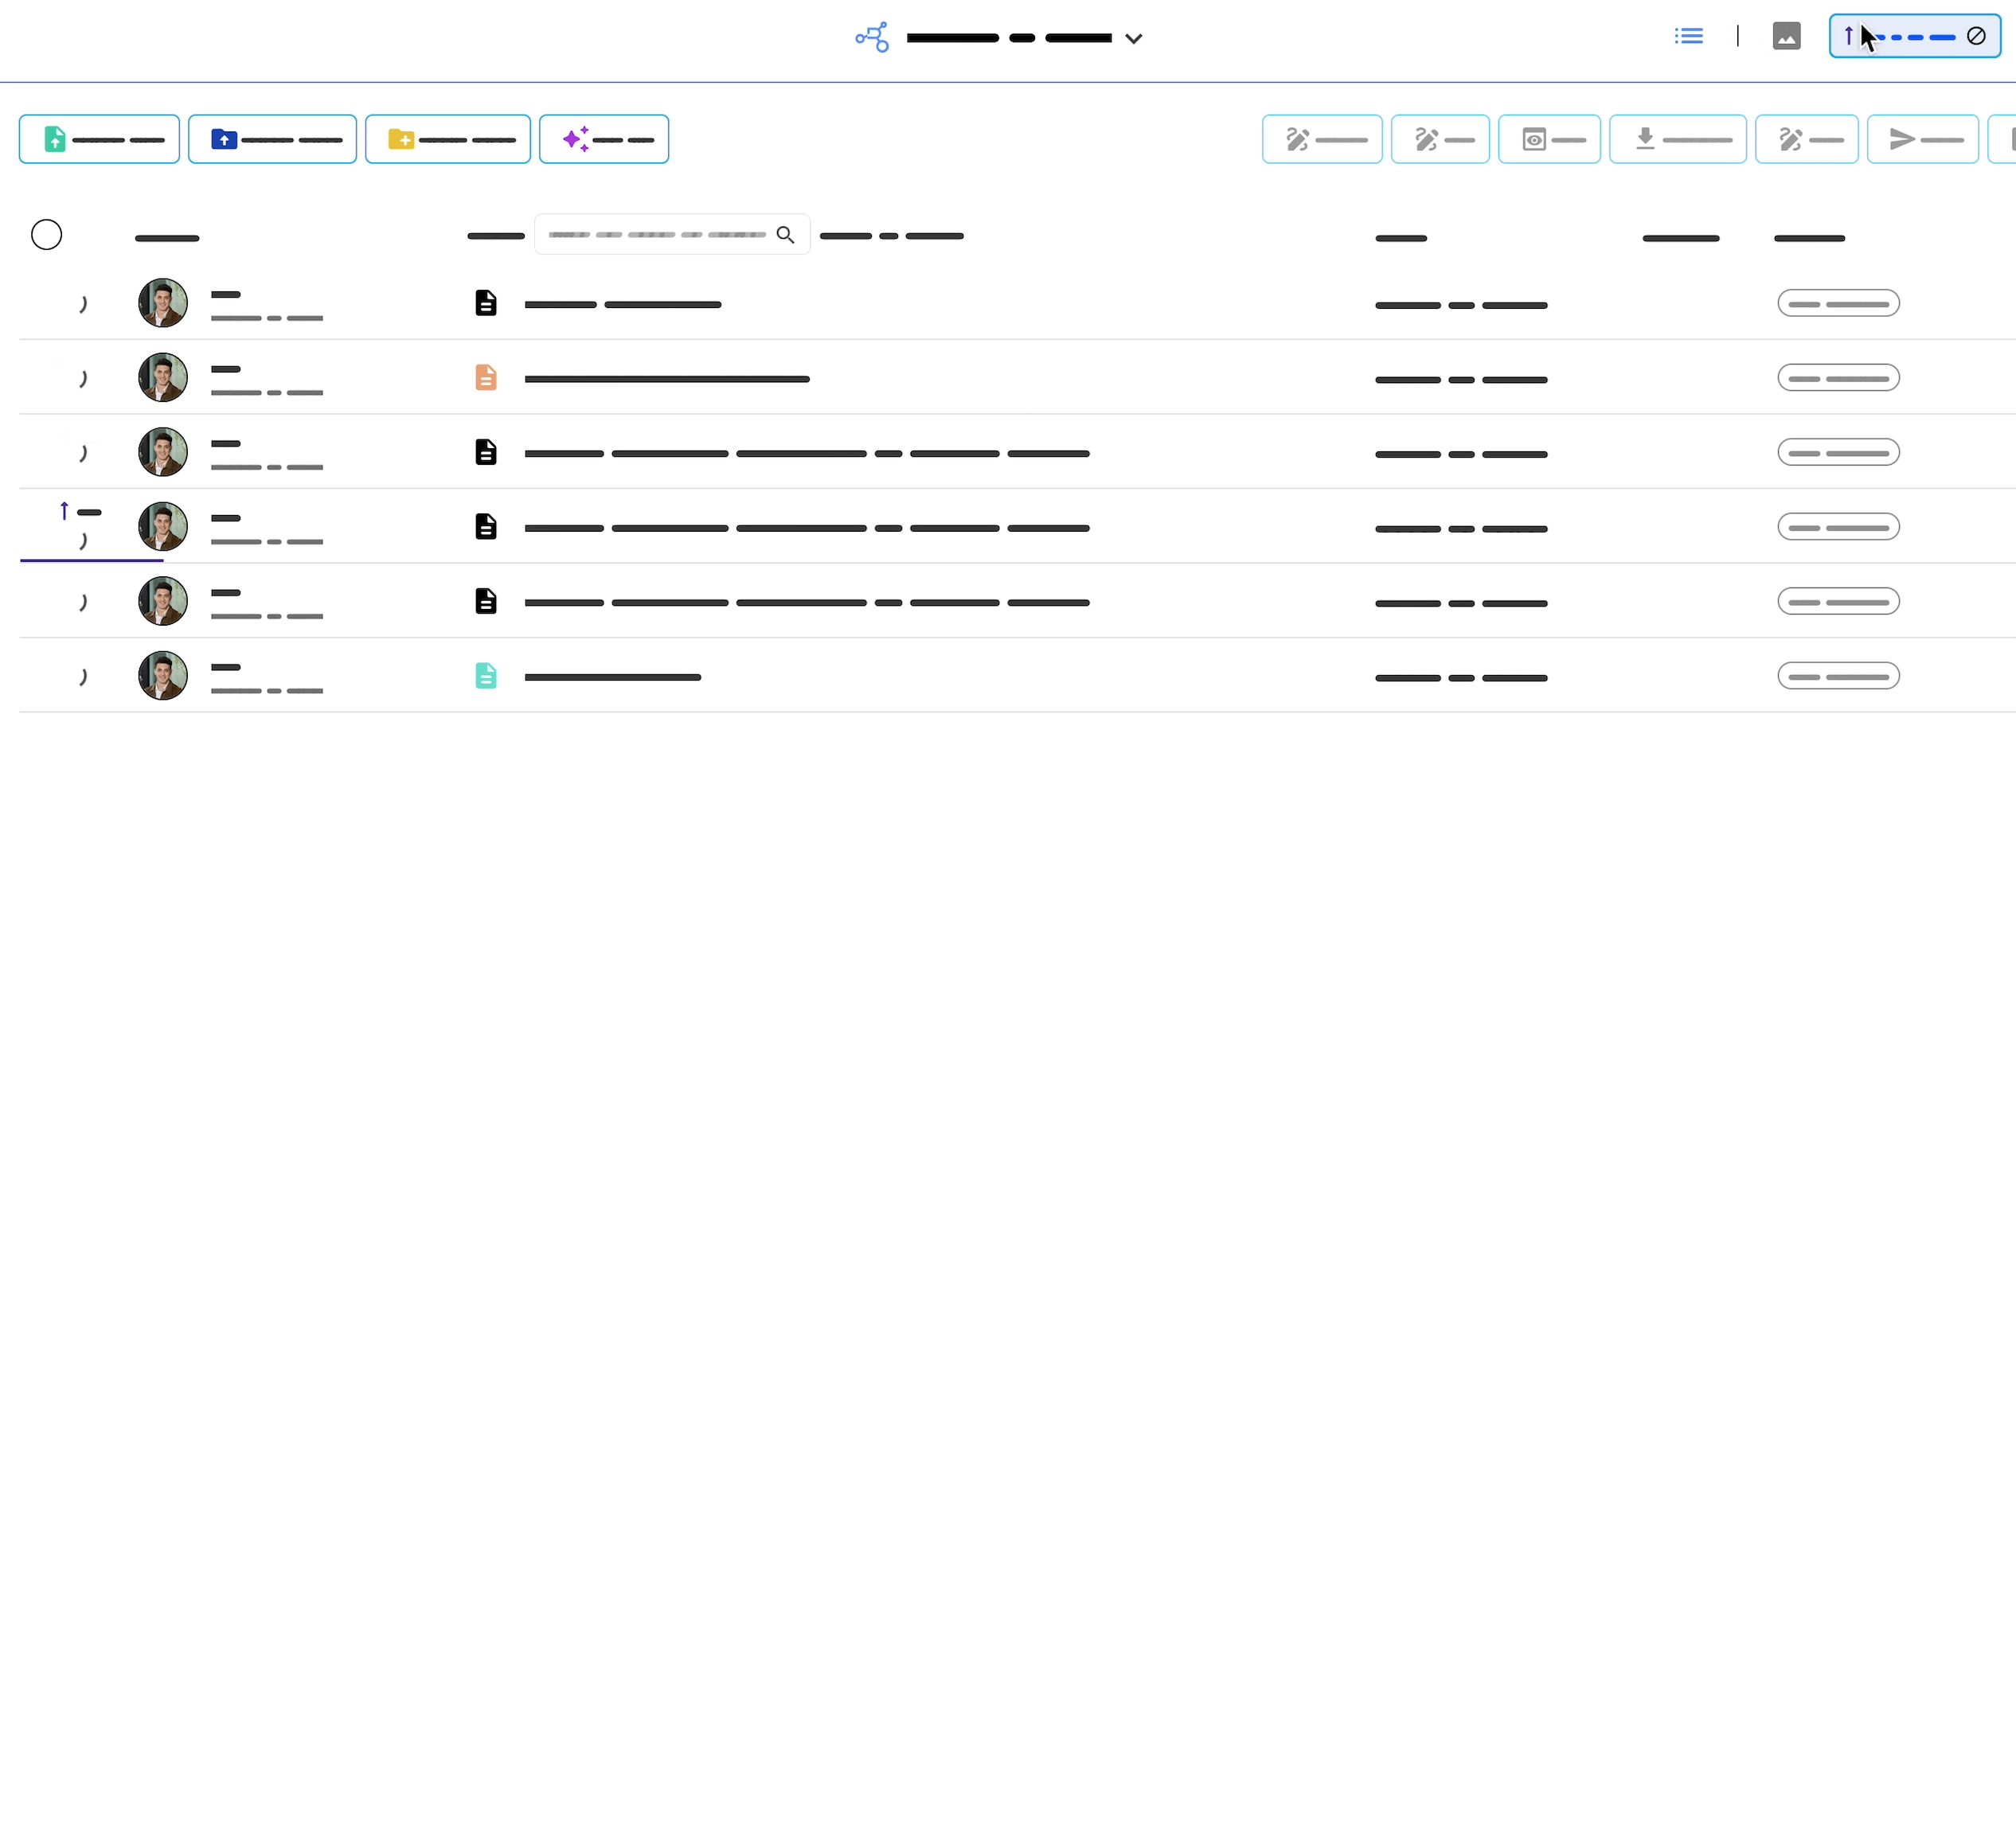Expand the dropdown chevron in the header title
This screenshot has height=1834, width=2016.
point(1133,39)
